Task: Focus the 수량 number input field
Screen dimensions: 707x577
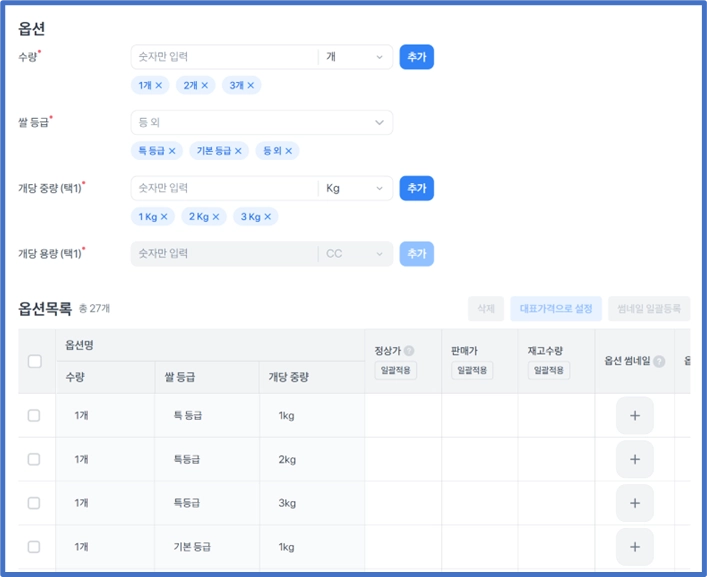Action: click(225, 57)
